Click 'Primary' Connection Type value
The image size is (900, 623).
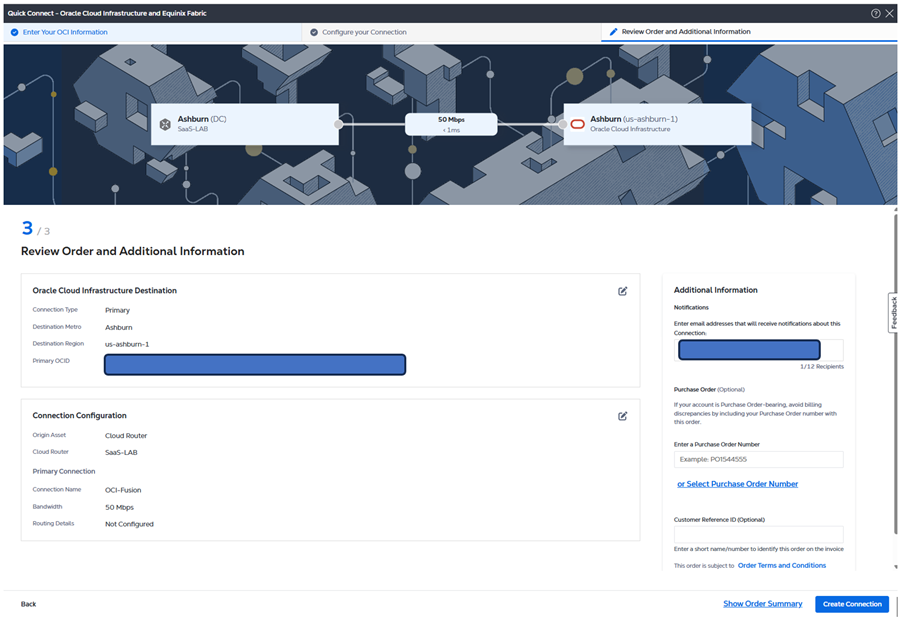click(x=117, y=311)
